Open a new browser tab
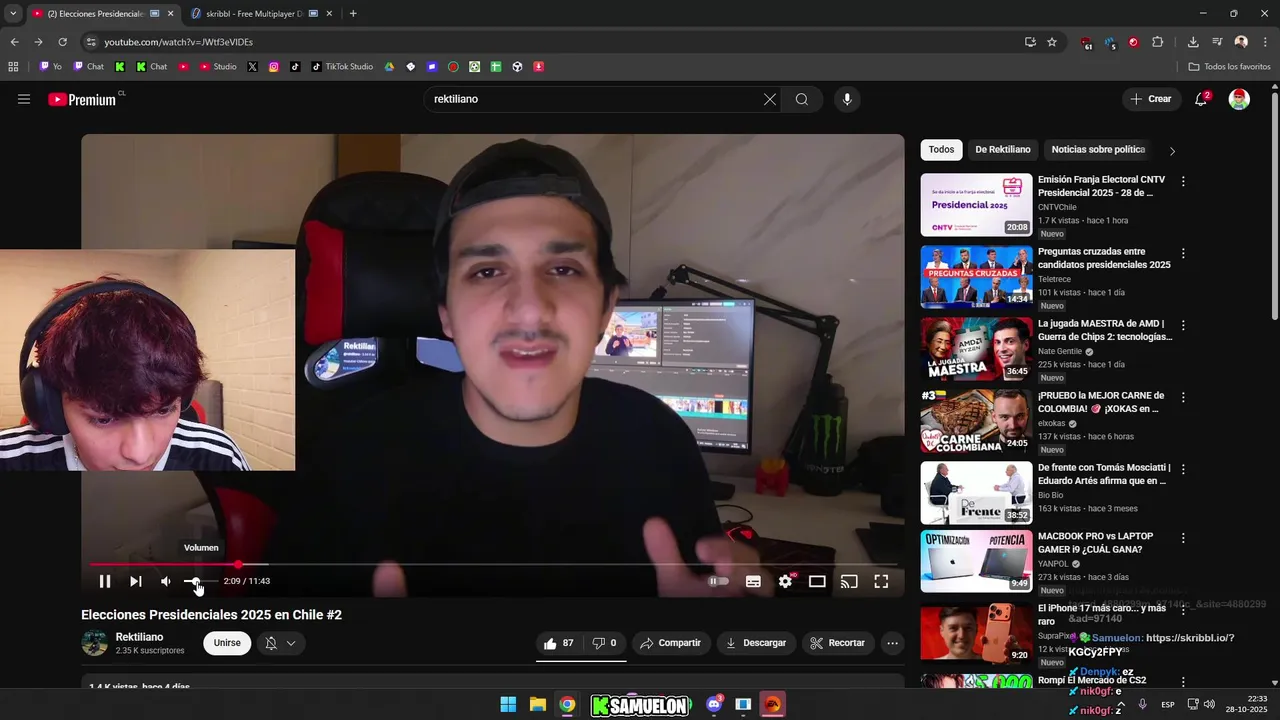This screenshot has height=720, width=1280. click(353, 13)
